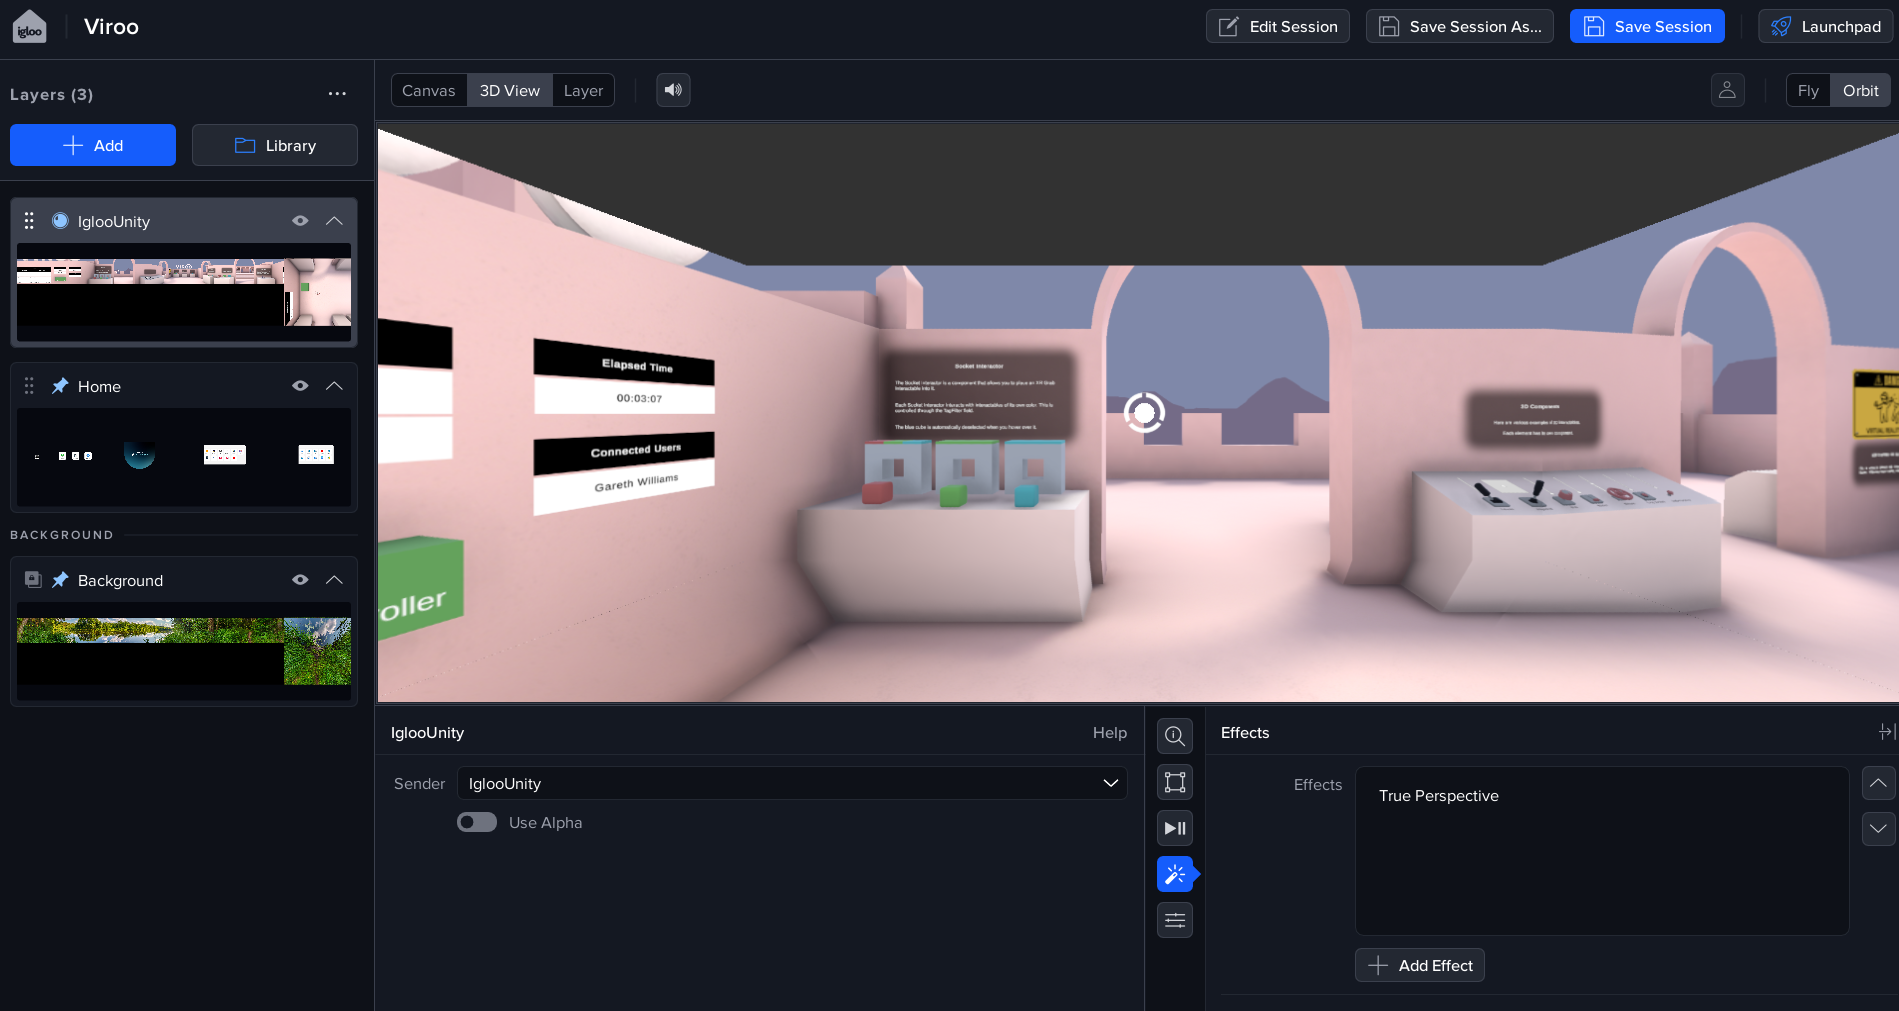Click the Background layer name

click(x=120, y=580)
